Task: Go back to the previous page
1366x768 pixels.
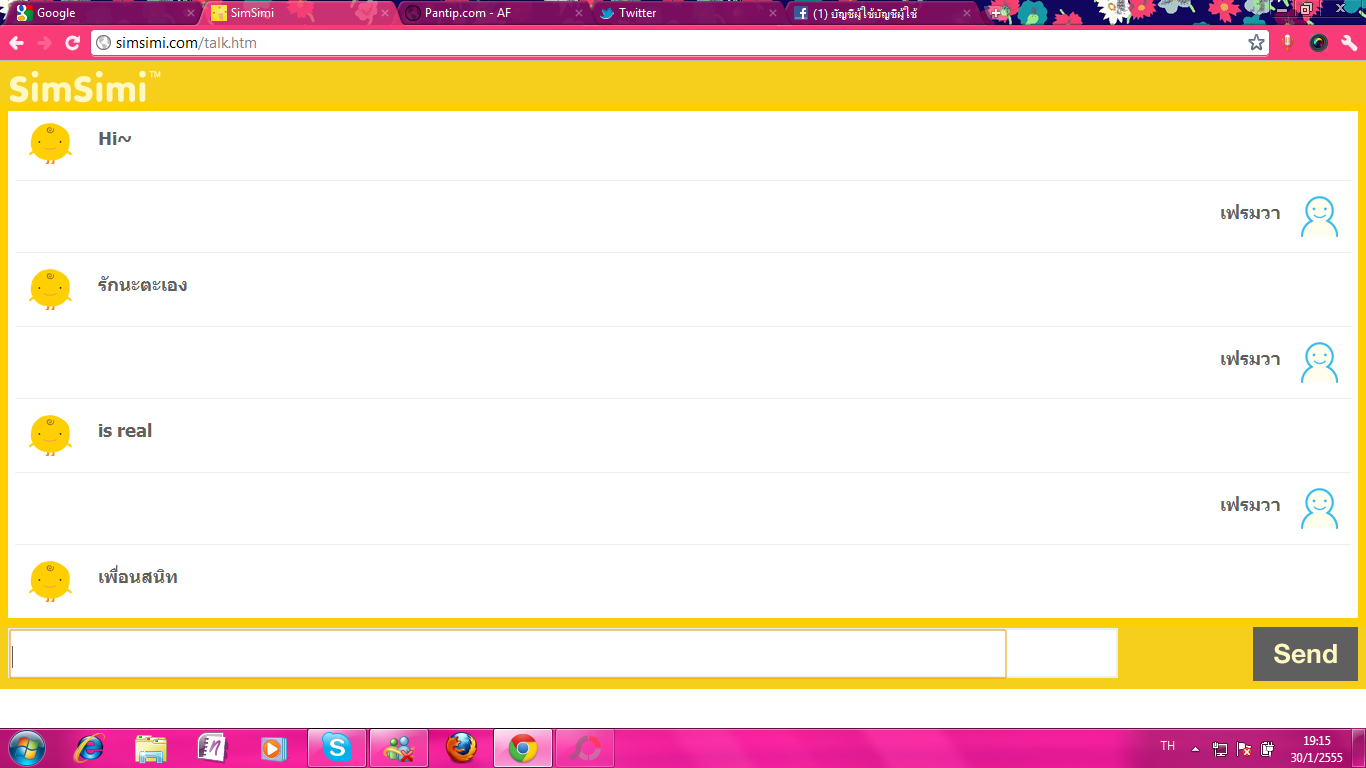Action: (x=16, y=43)
